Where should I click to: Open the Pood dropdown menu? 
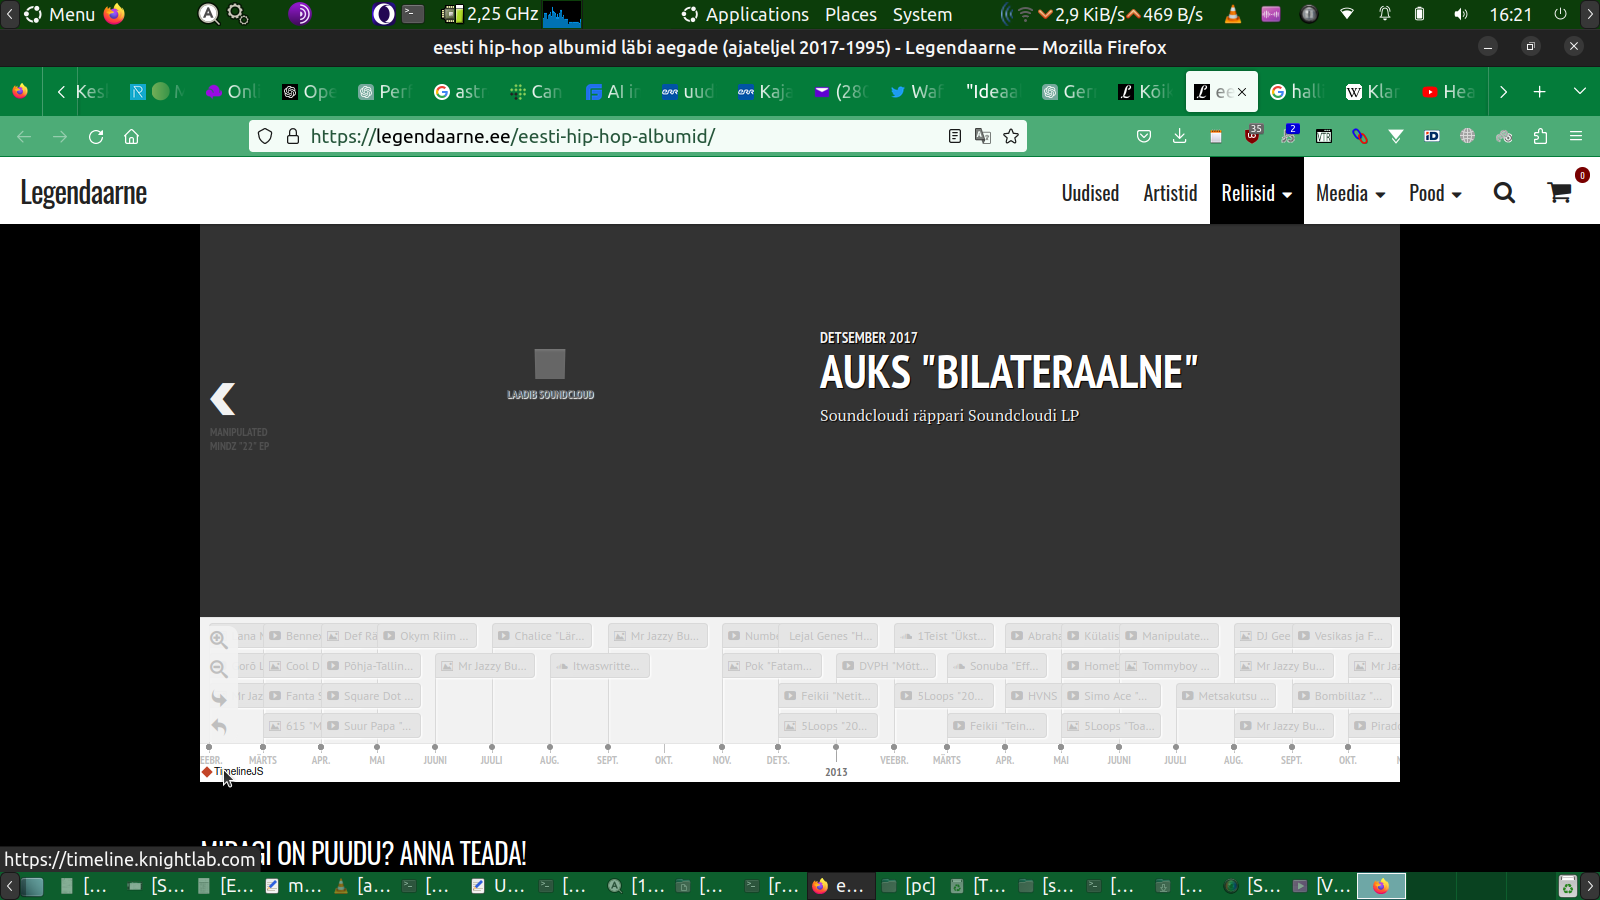click(x=1435, y=193)
